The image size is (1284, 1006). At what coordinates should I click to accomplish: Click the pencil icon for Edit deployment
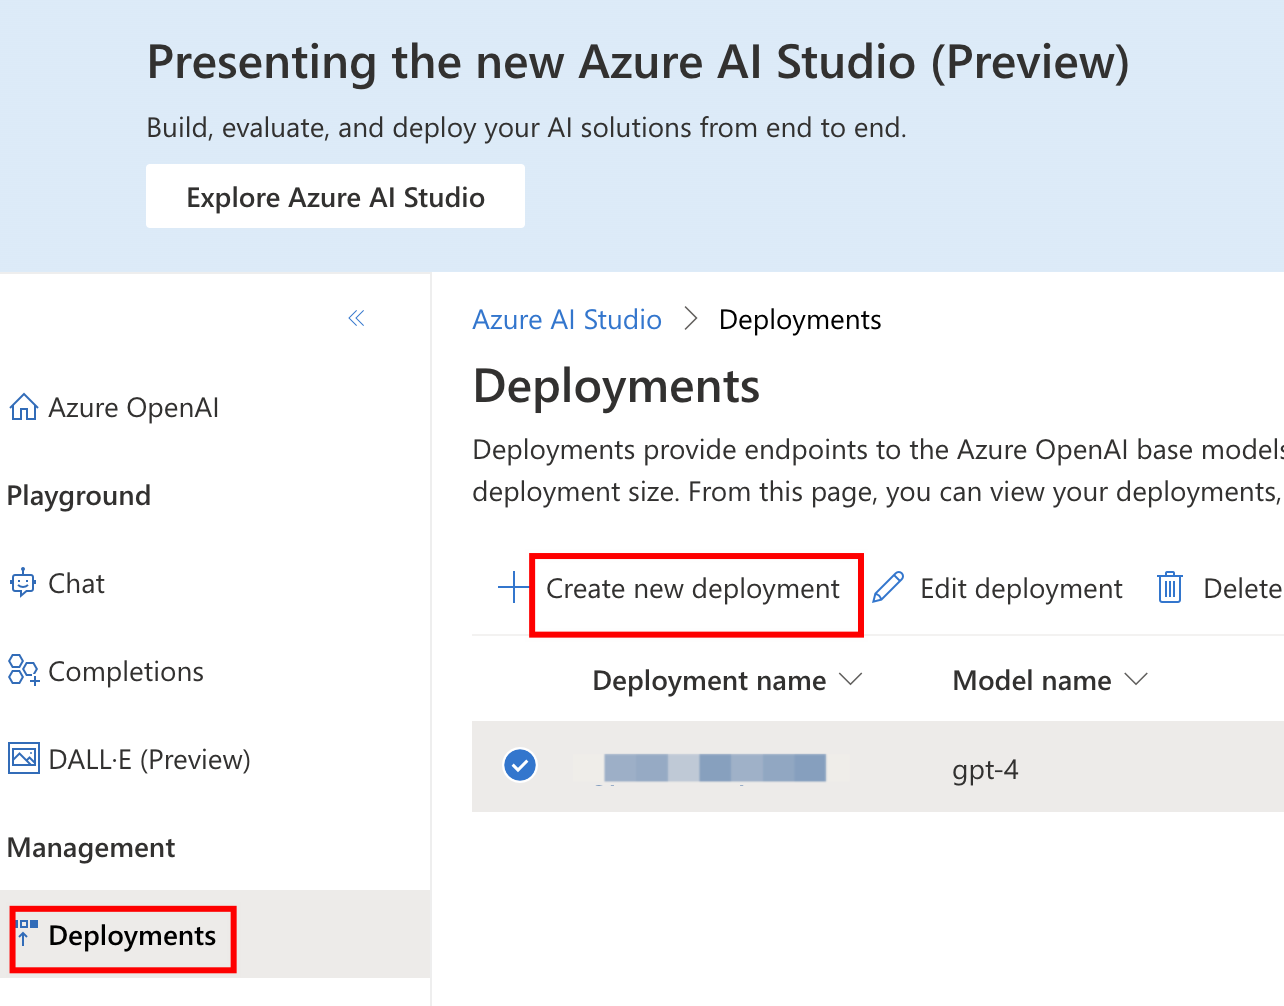click(x=888, y=588)
